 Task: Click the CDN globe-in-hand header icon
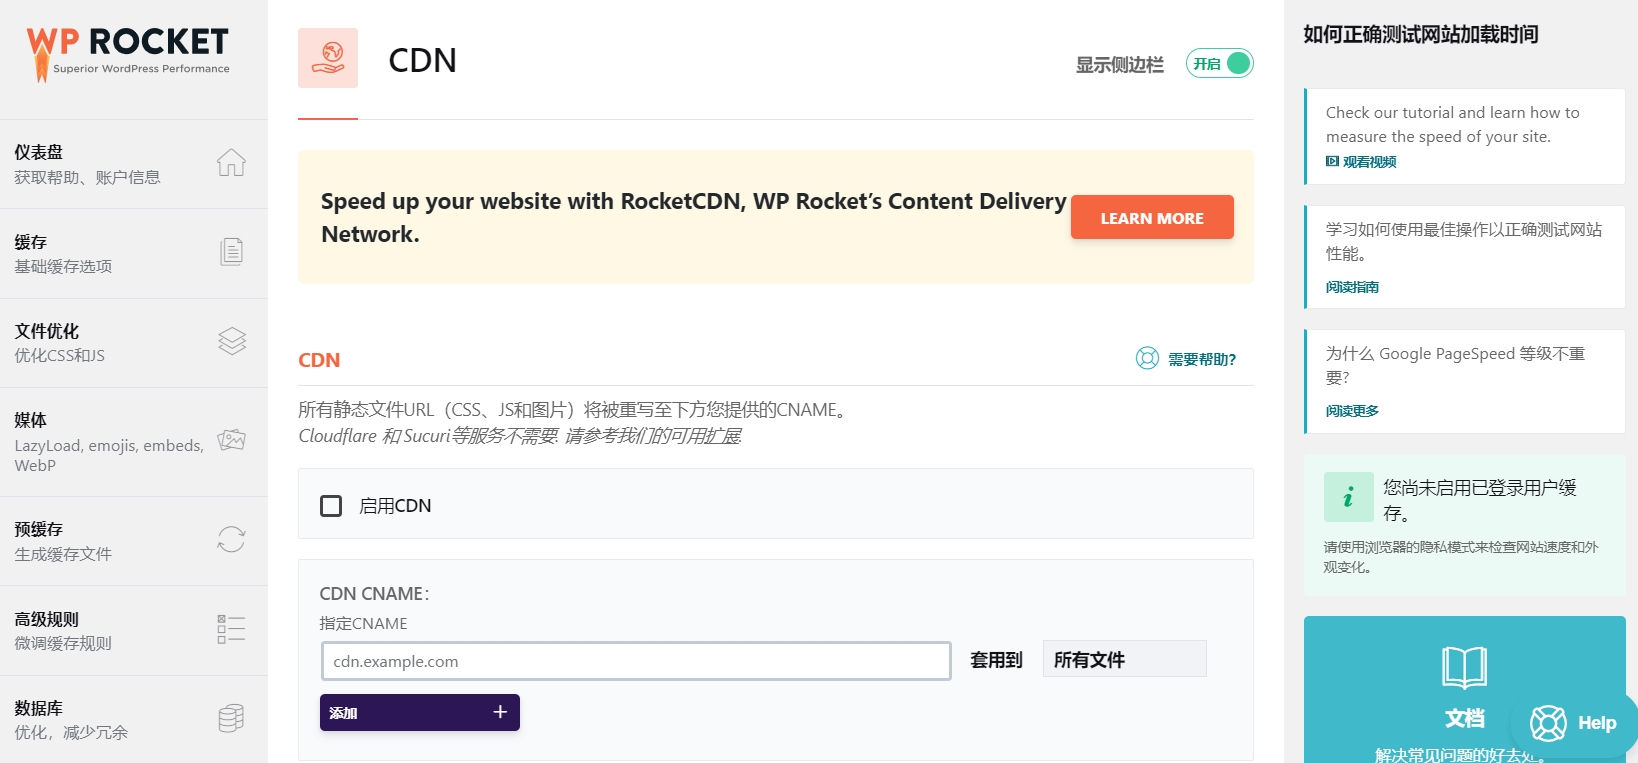(x=328, y=58)
